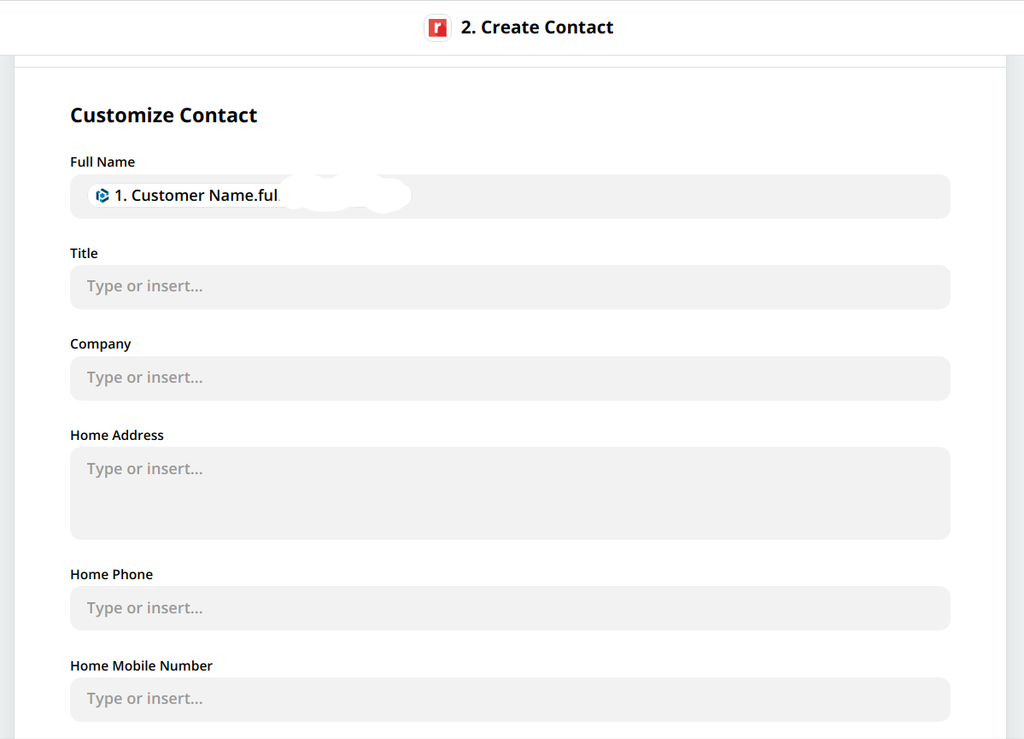Click the Company field label
This screenshot has width=1024, height=739.
(x=100, y=344)
